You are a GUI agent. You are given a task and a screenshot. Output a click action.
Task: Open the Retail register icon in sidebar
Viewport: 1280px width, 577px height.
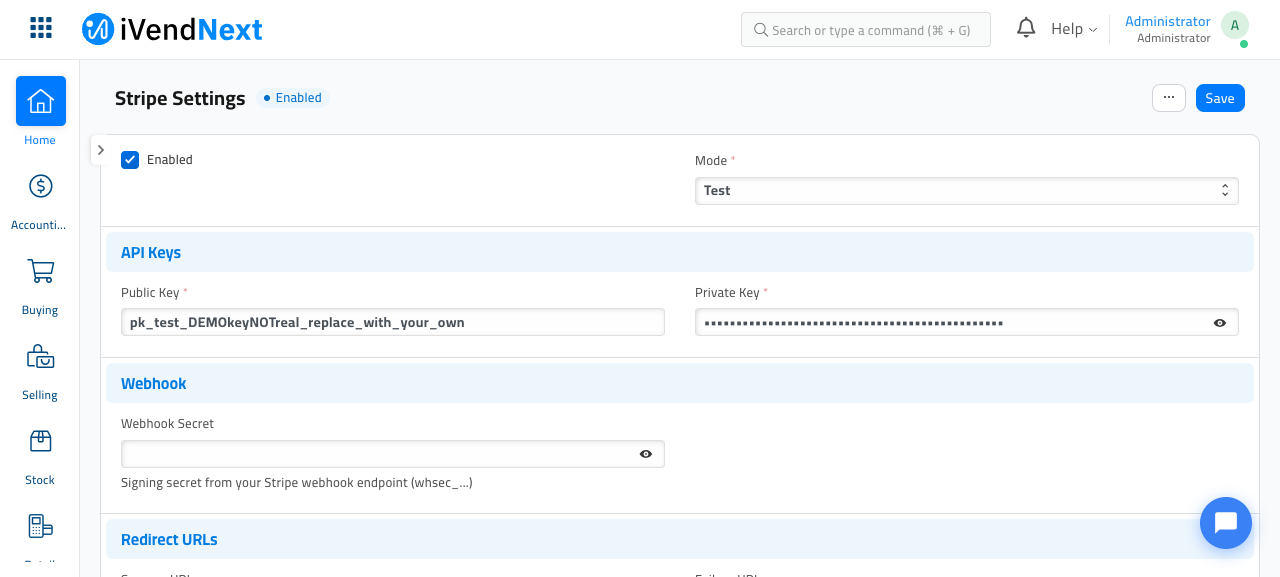pos(41,526)
